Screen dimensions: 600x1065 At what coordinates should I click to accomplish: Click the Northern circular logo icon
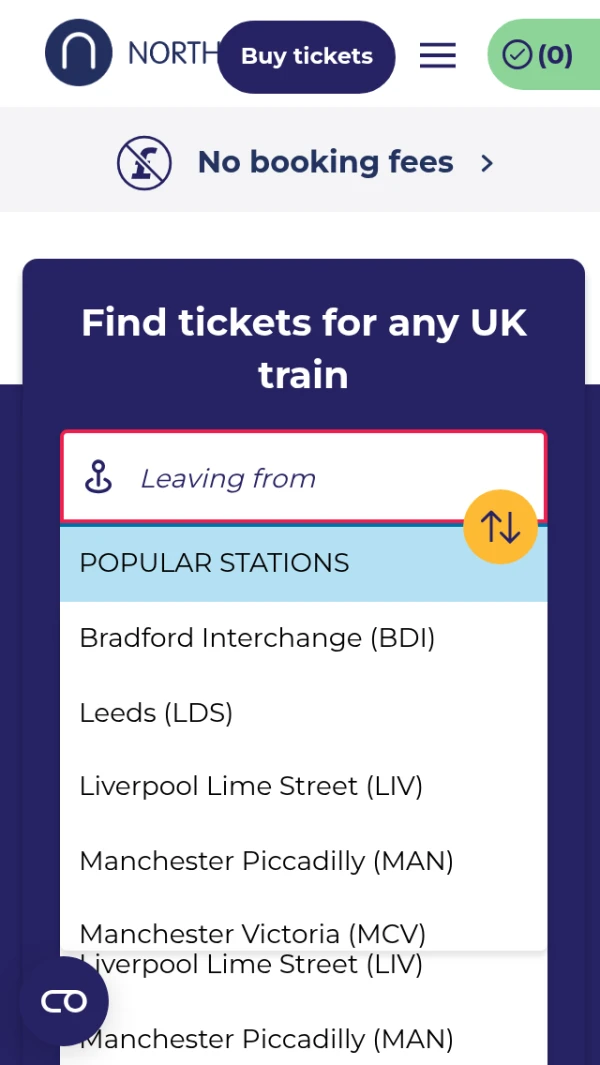[79, 53]
